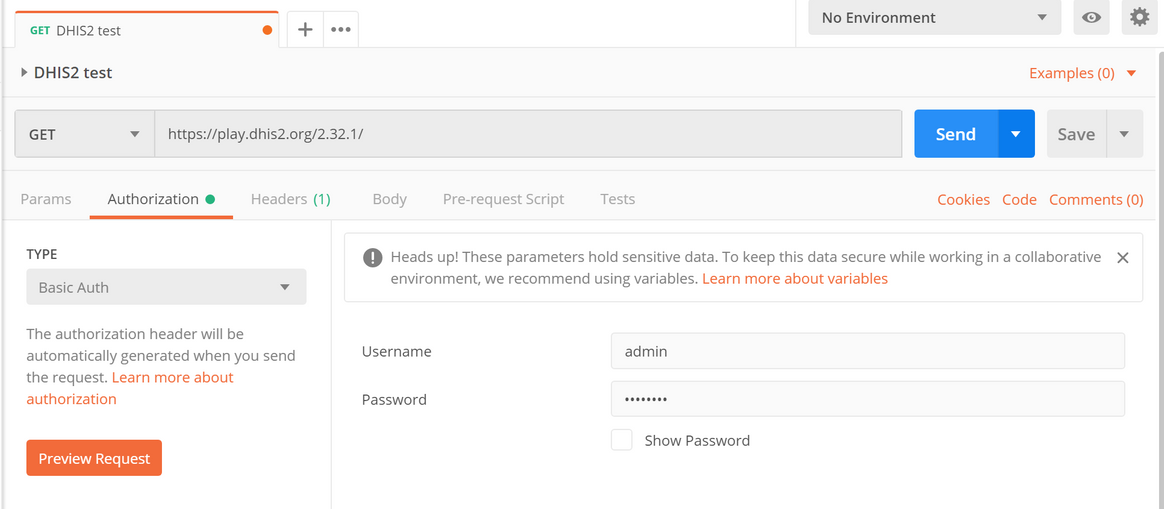Open the No Environment dropdown
The height and width of the screenshot is (509, 1164).
pyautogui.click(x=933, y=18)
